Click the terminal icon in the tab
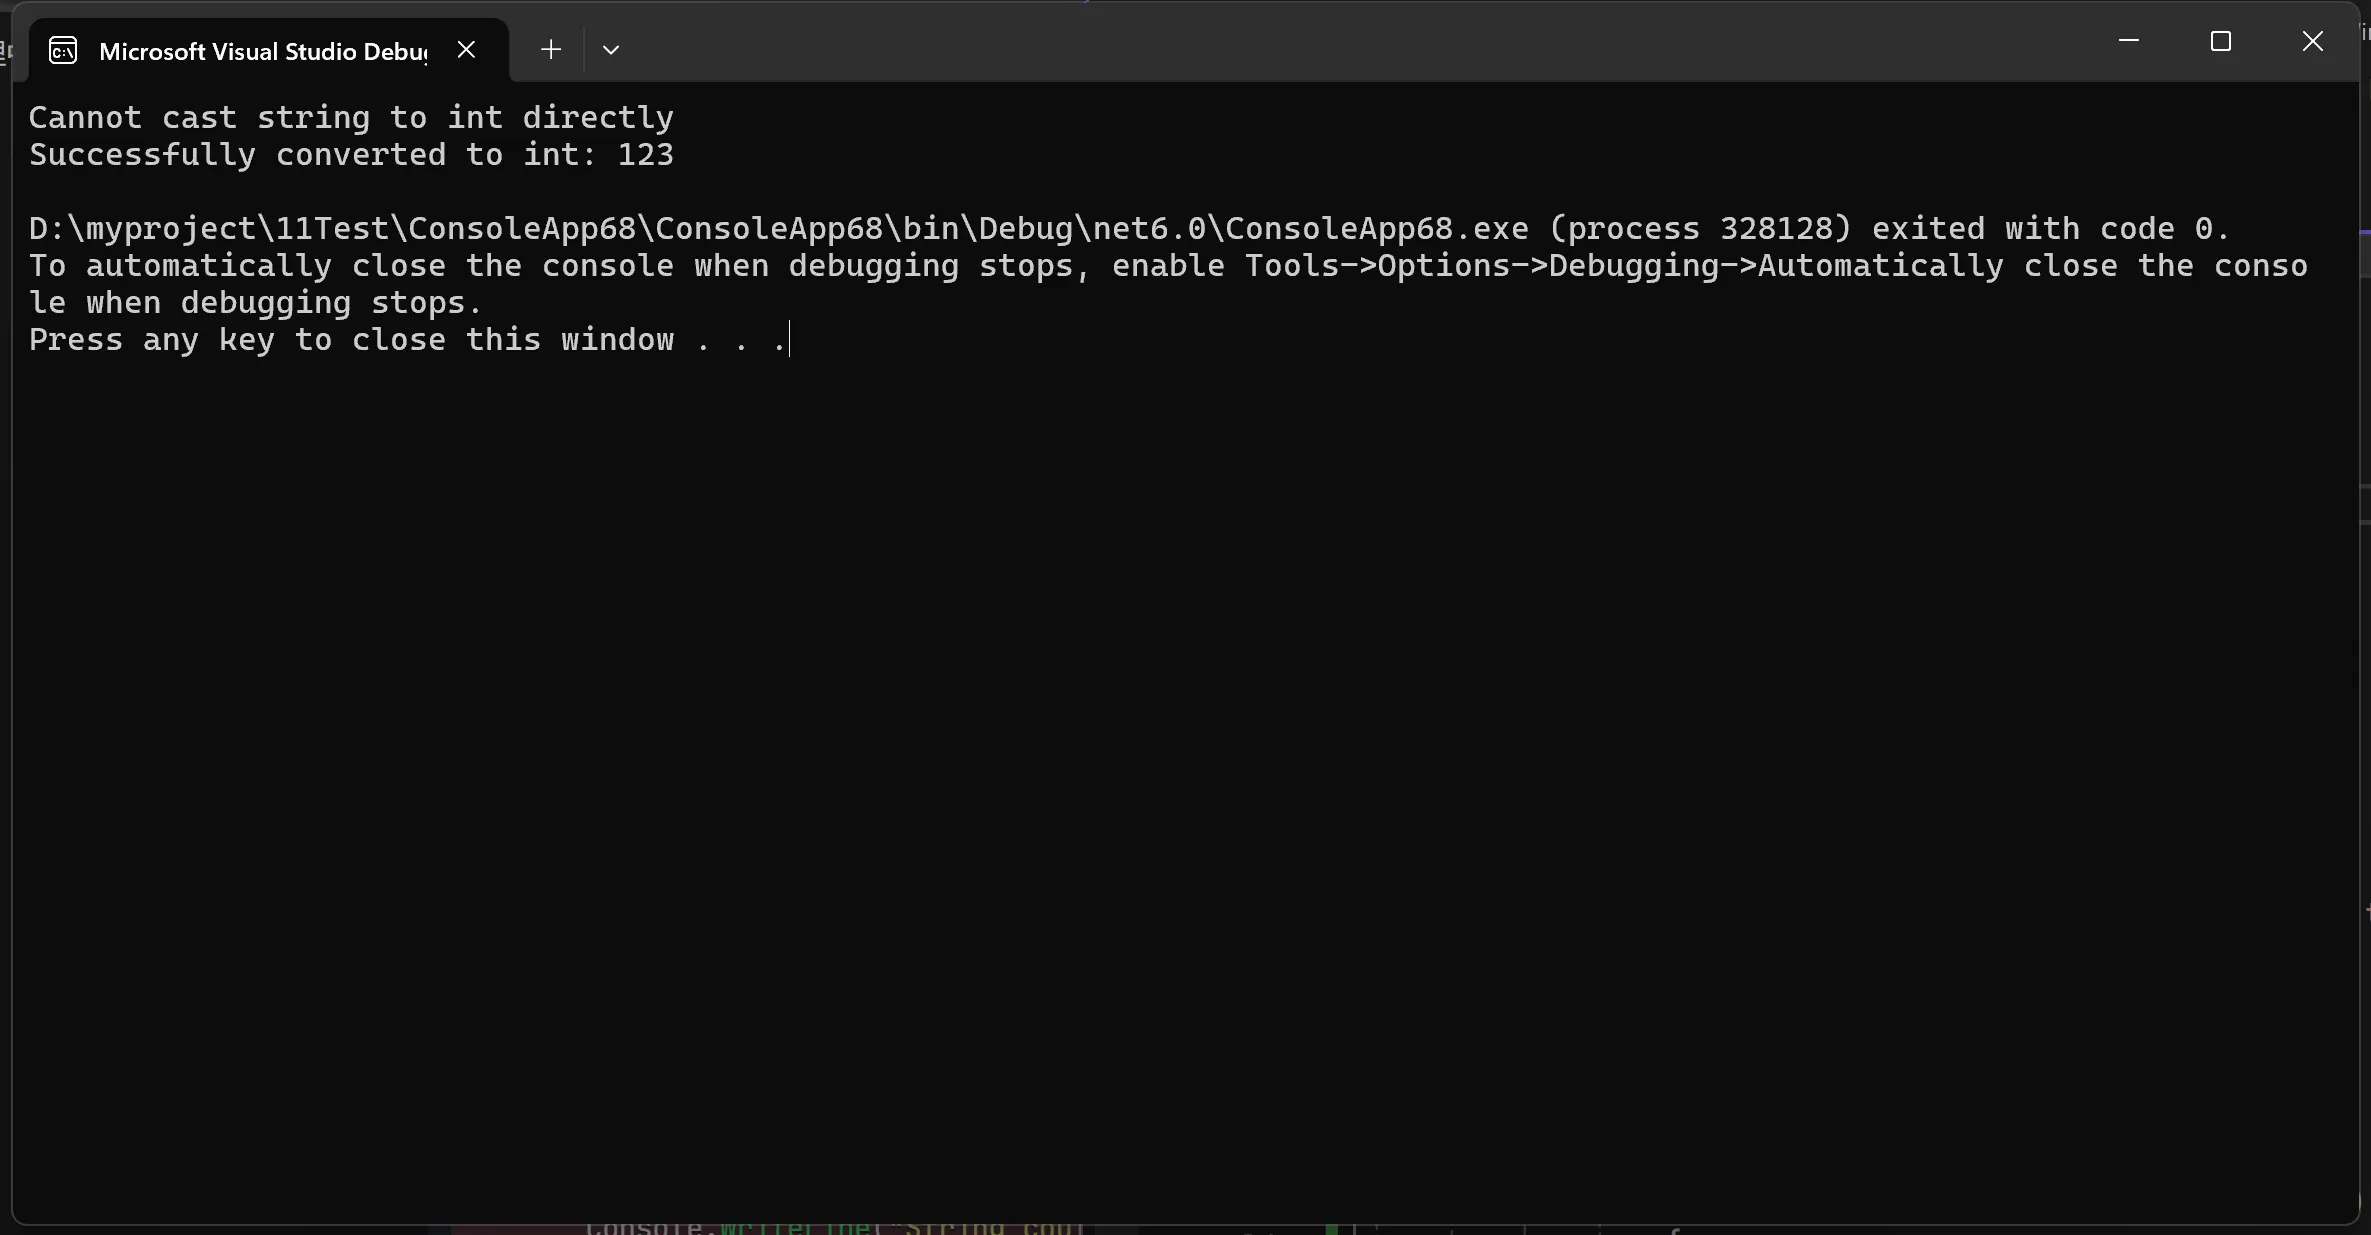The width and height of the screenshot is (2371, 1235). point(63,51)
